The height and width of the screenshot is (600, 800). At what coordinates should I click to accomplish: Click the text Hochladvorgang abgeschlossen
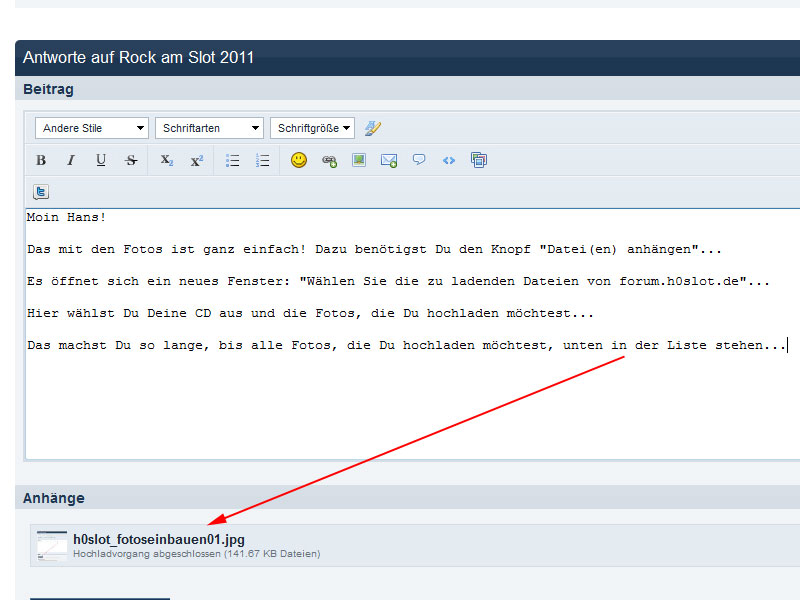point(147,554)
